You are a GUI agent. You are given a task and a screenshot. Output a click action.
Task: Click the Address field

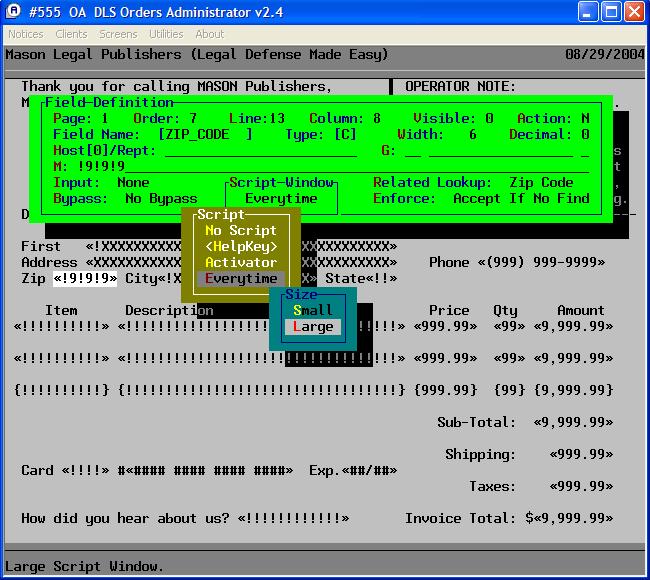tap(241, 262)
